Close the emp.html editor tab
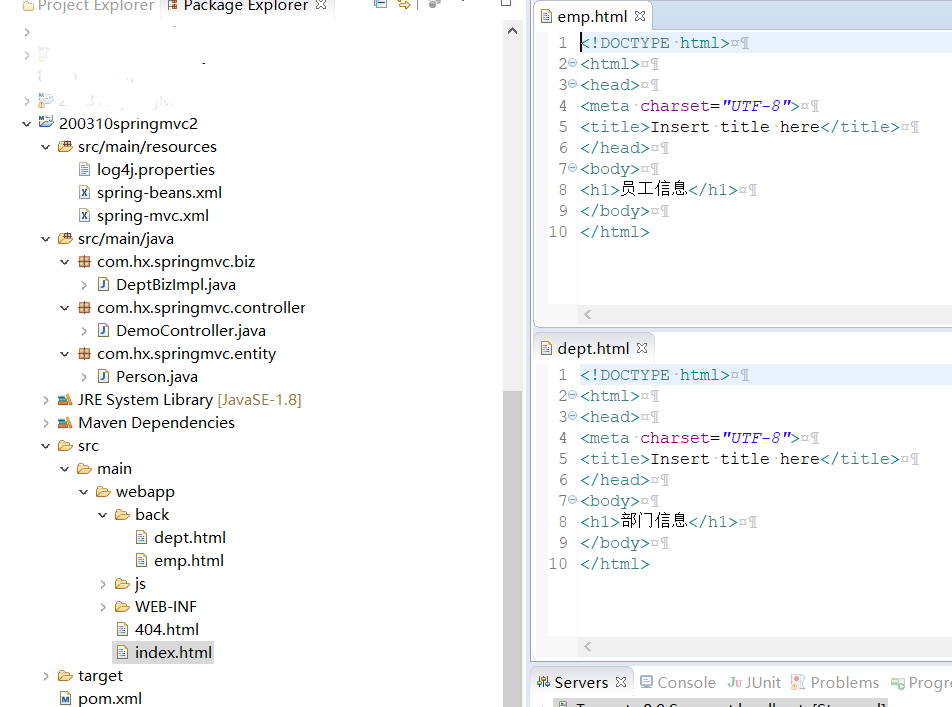952x707 pixels. [x=640, y=16]
